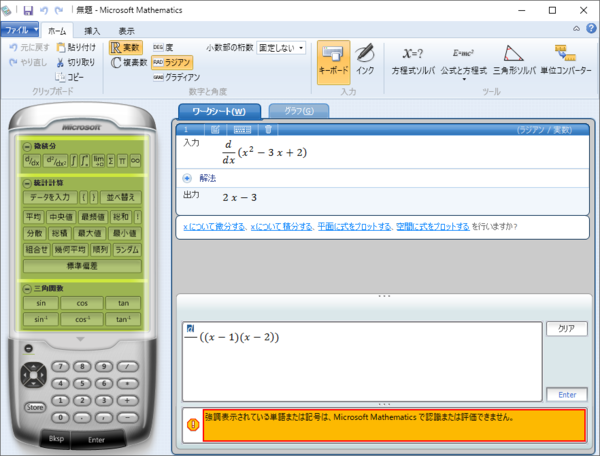
Task: Insert infinity symbol button
Action: click(135, 161)
